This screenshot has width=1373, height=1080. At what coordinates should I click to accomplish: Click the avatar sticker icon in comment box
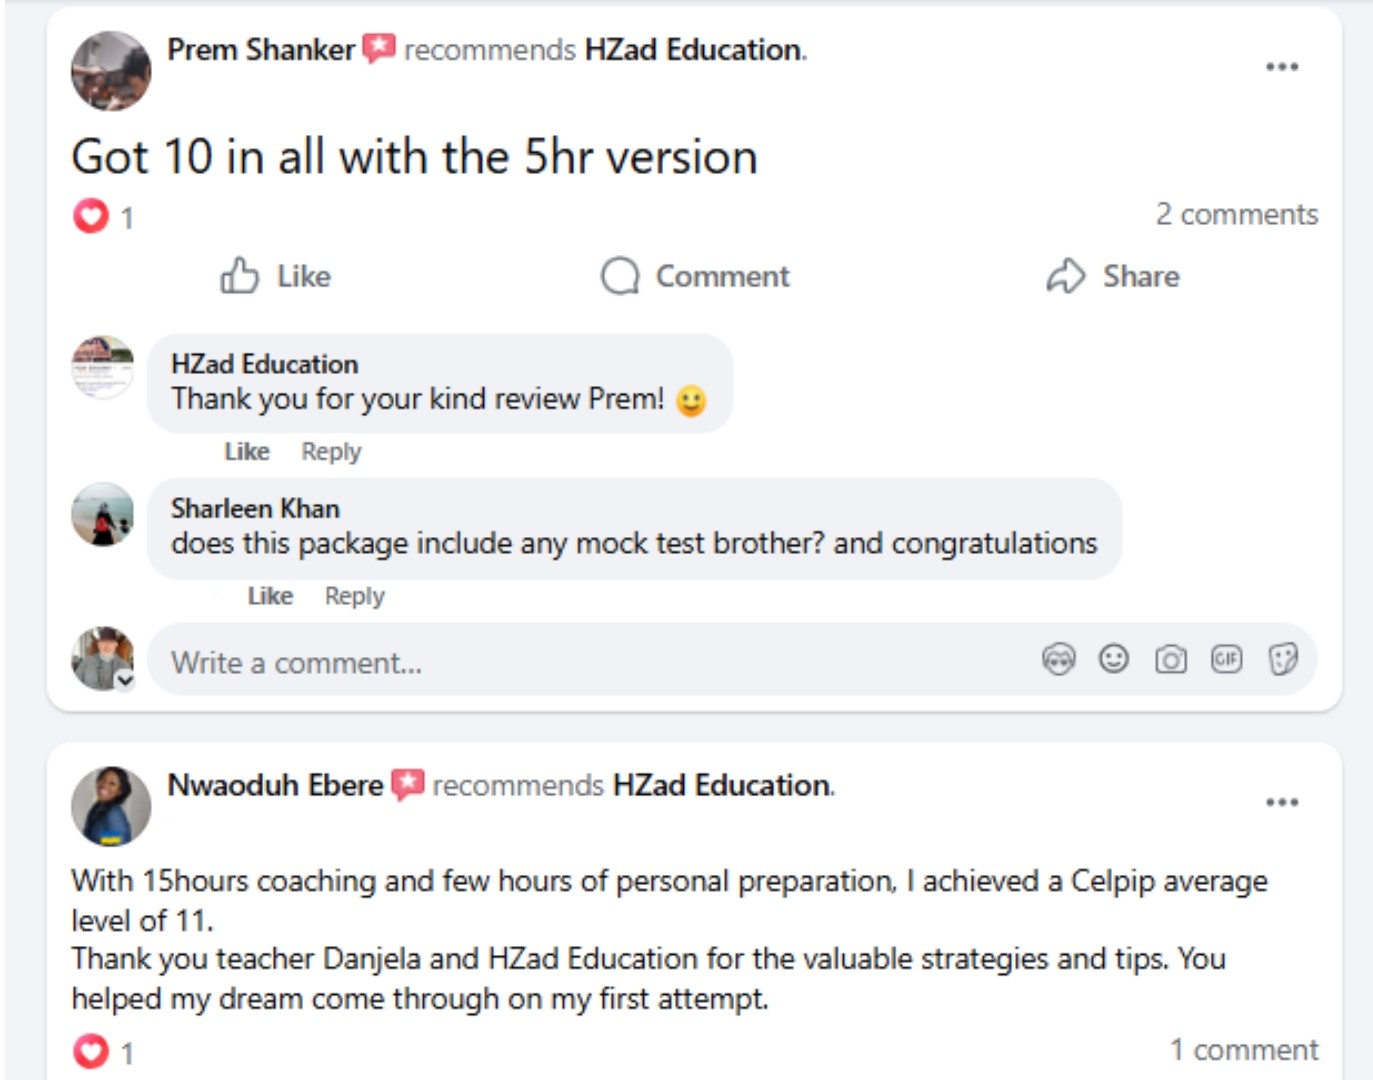tap(1058, 659)
